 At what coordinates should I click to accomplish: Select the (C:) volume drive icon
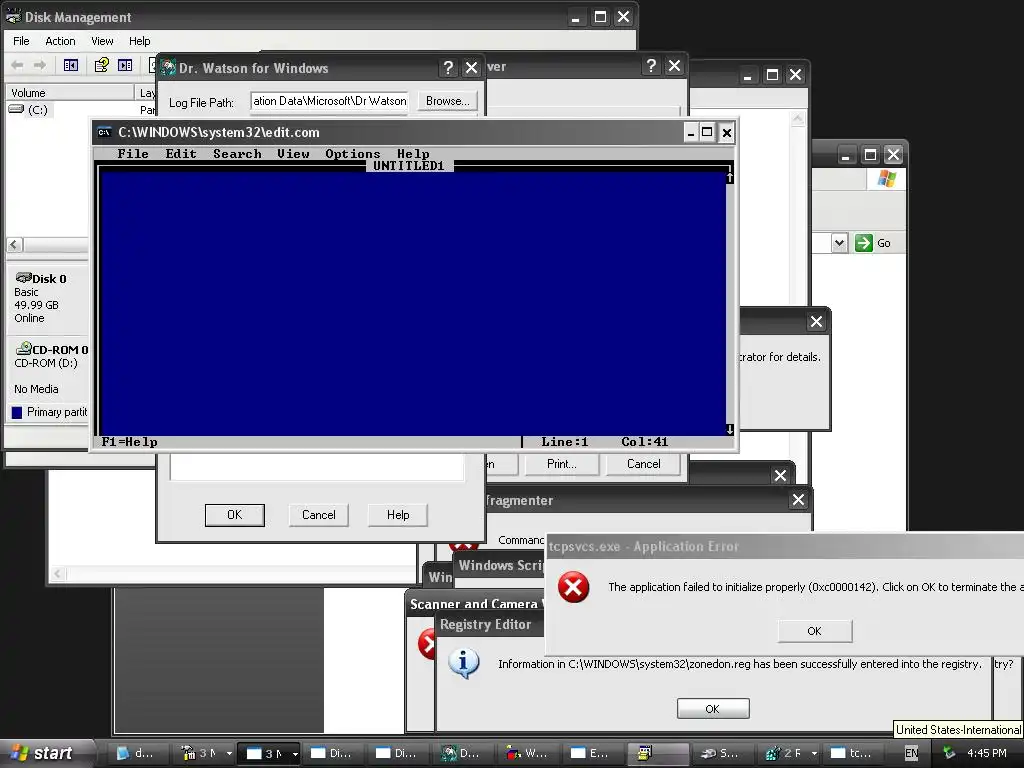[x=16, y=109]
